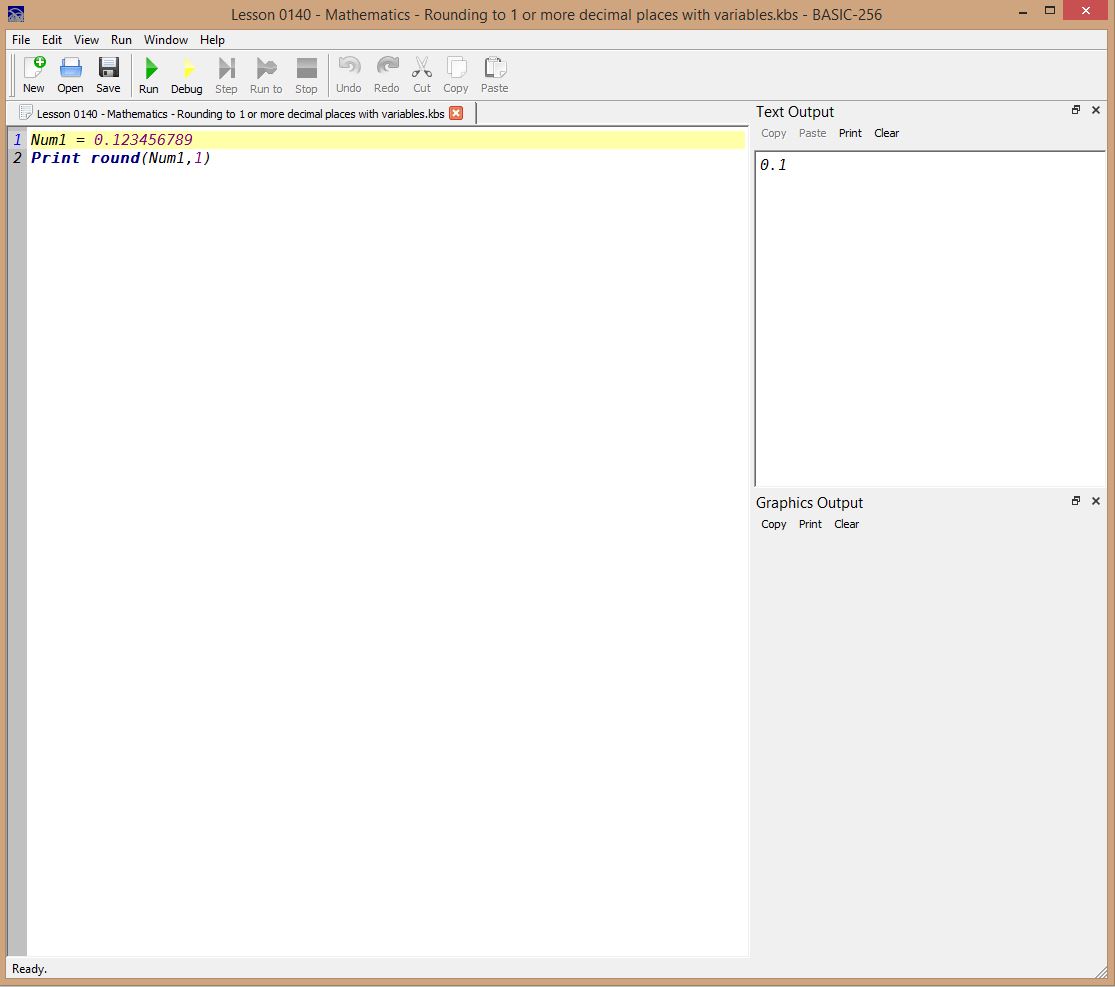Close the Graphics Output panel
The width and height of the screenshot is (1115, 987).
1096,501
